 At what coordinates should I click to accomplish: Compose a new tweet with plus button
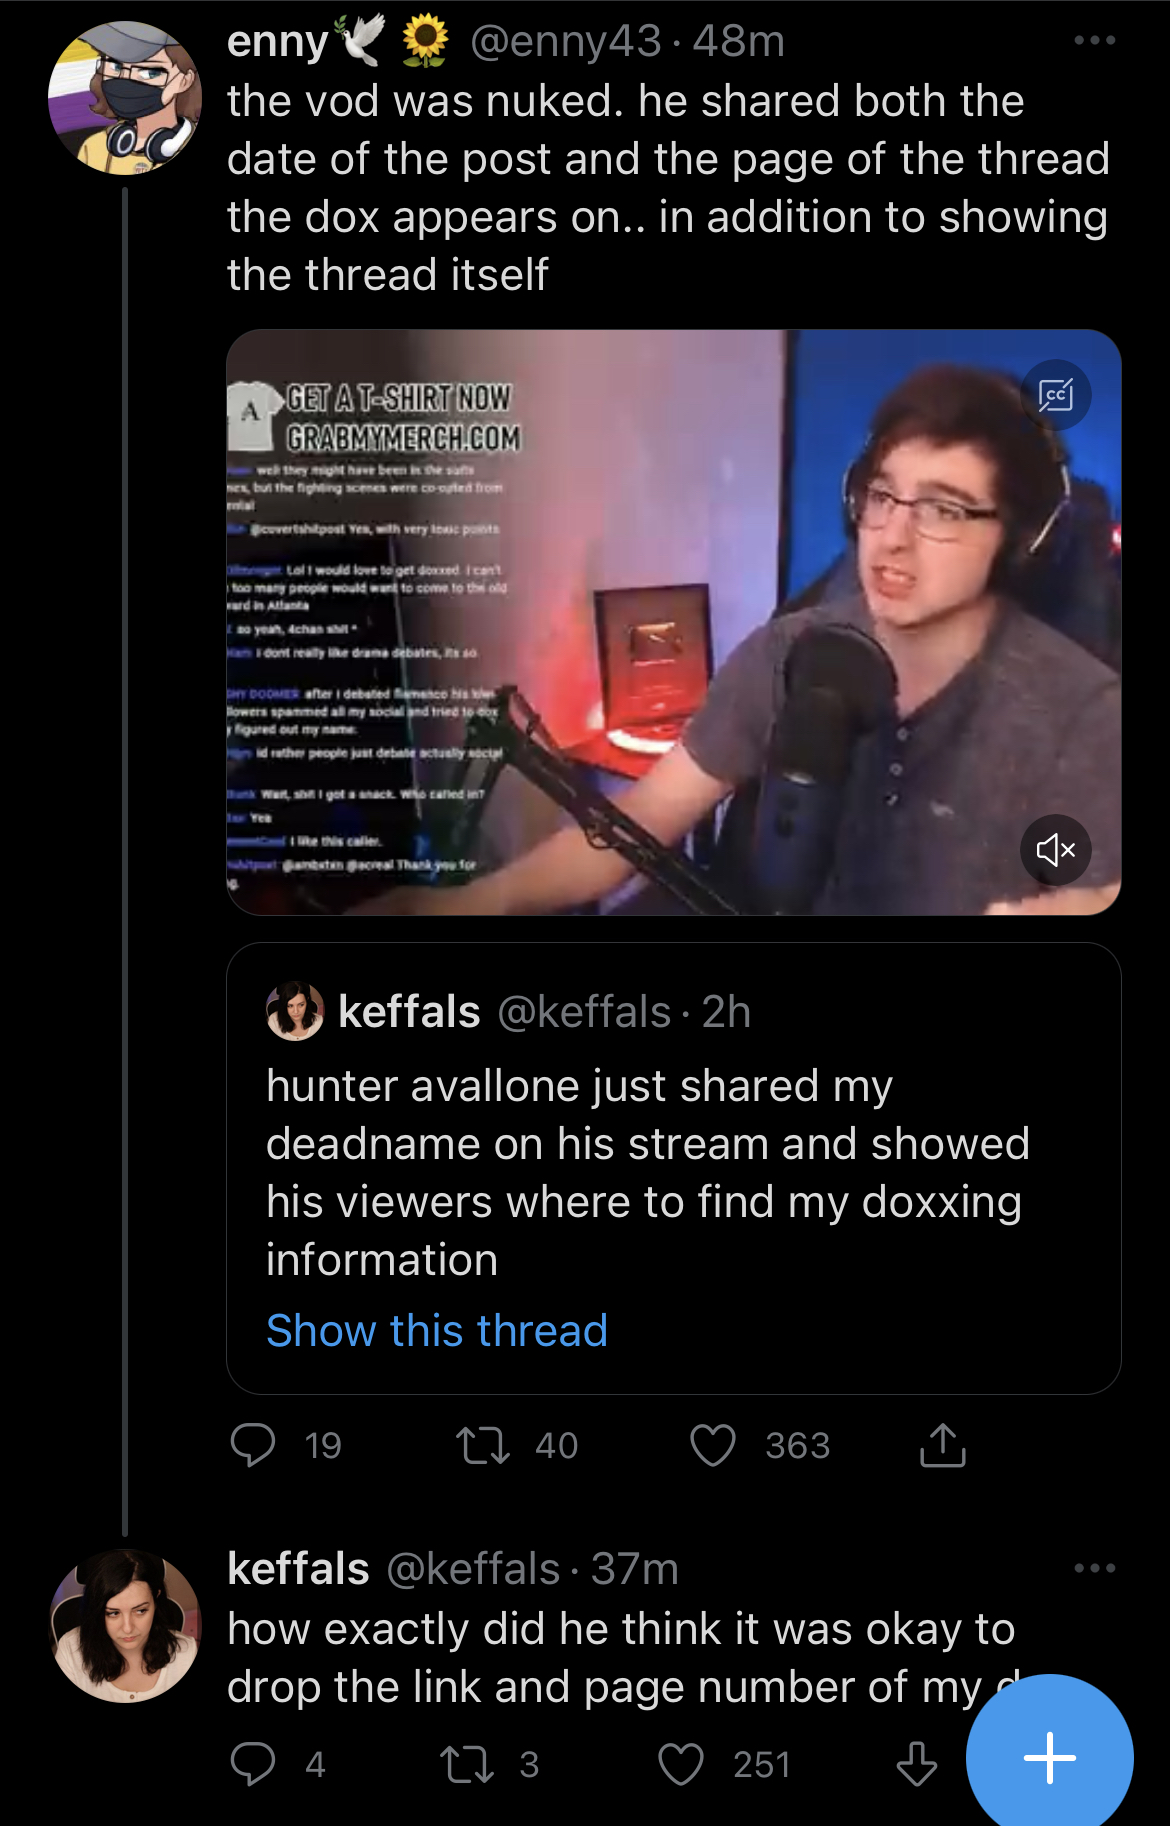1050,1757
